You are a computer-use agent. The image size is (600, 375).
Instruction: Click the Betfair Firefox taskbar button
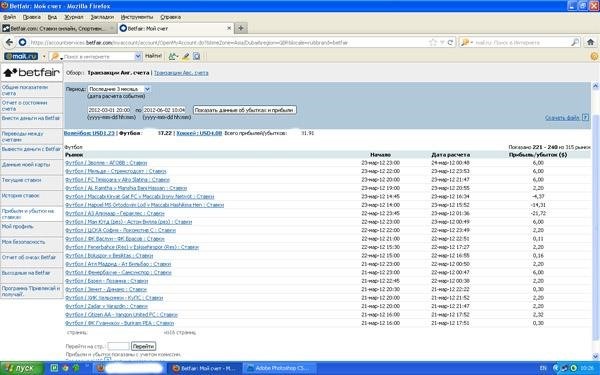[x=205, y=368]
